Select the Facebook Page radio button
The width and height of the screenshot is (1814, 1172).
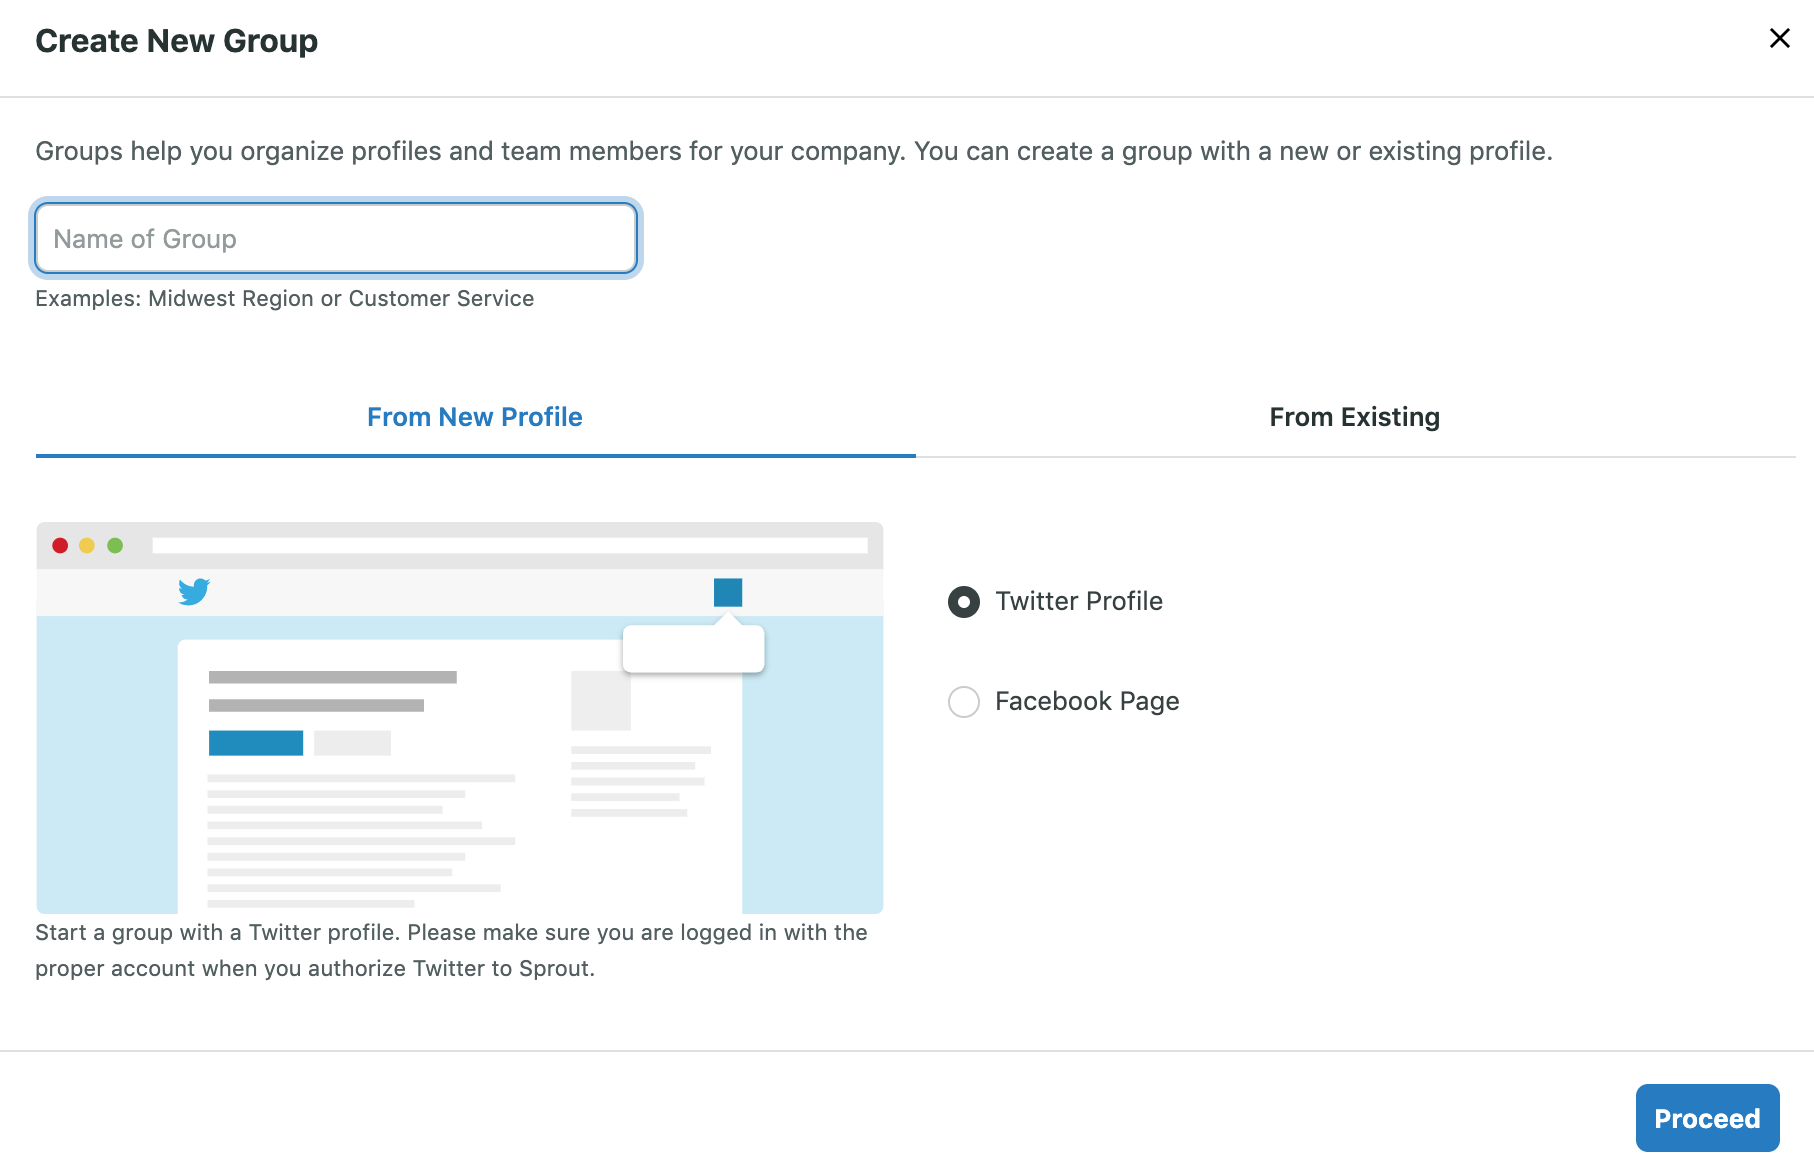point(964,702)
